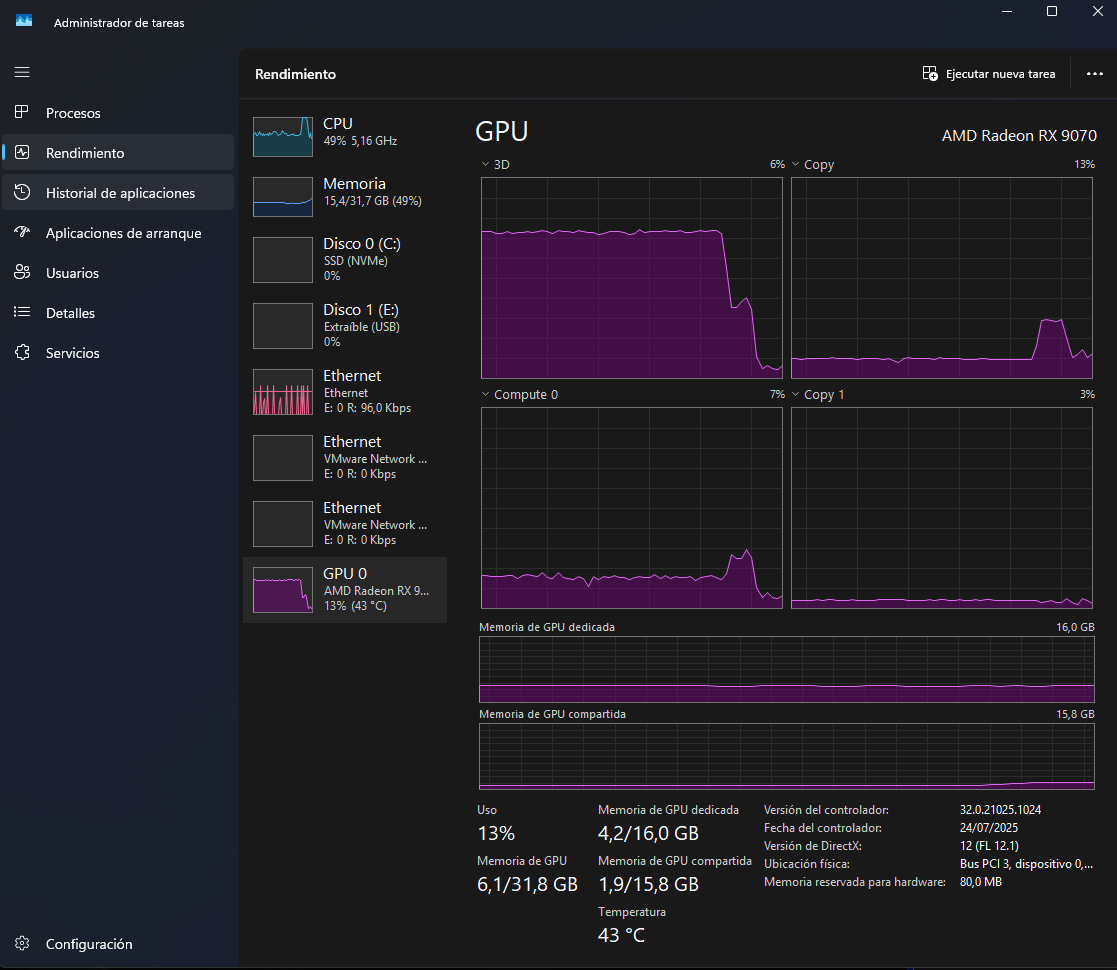Viewport: 1117px width, 970px height.
Task: Go to the Usuarios section icon
Action: click(22, 273)
